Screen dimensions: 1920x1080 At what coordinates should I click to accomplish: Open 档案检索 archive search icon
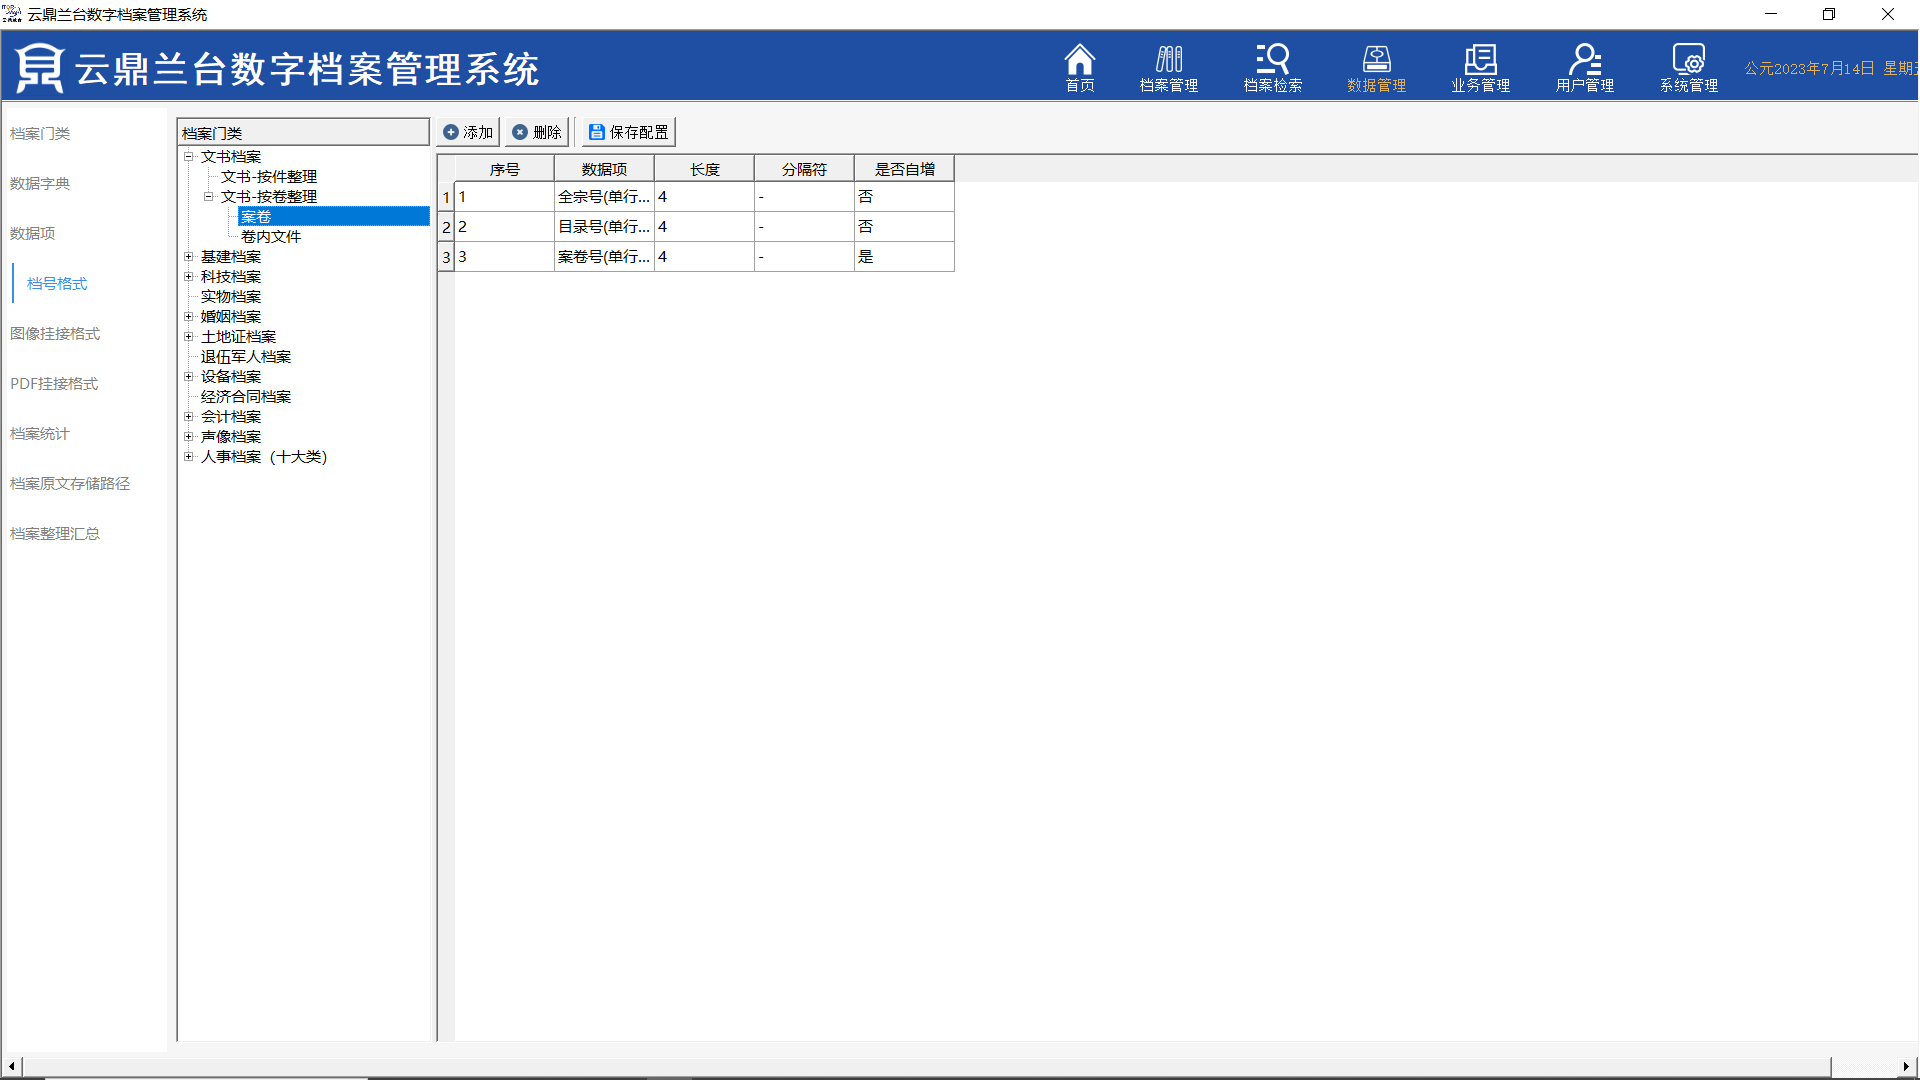coord(1272,68)
